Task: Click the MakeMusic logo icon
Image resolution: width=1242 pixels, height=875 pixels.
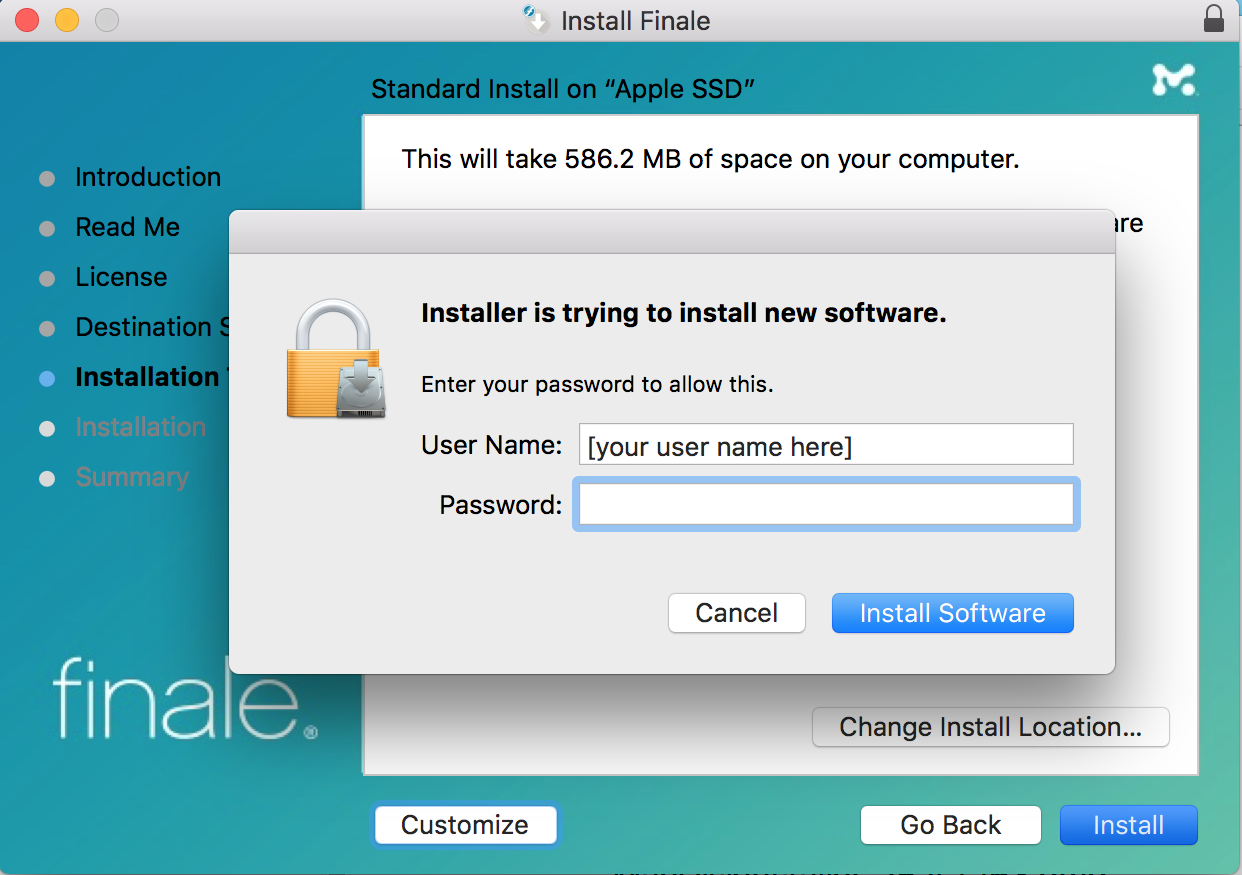Action: coord(1173,80)
